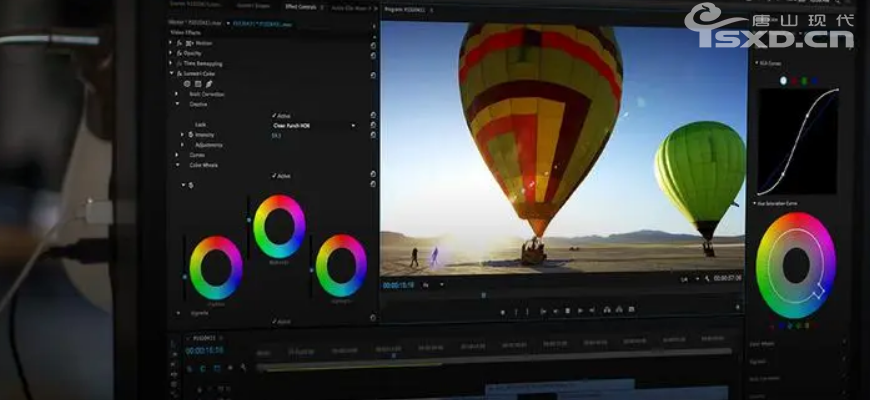Image resolution: width=870 pixels, height=400 pixels.
Task: Expand the Vignette group
Action: pyautogui.click(x=178, y=313)
